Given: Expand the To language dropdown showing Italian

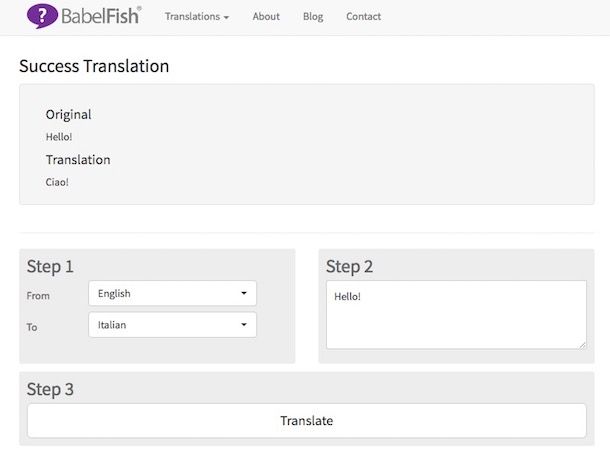Looking at the screenshot, I should pos(172,325).
